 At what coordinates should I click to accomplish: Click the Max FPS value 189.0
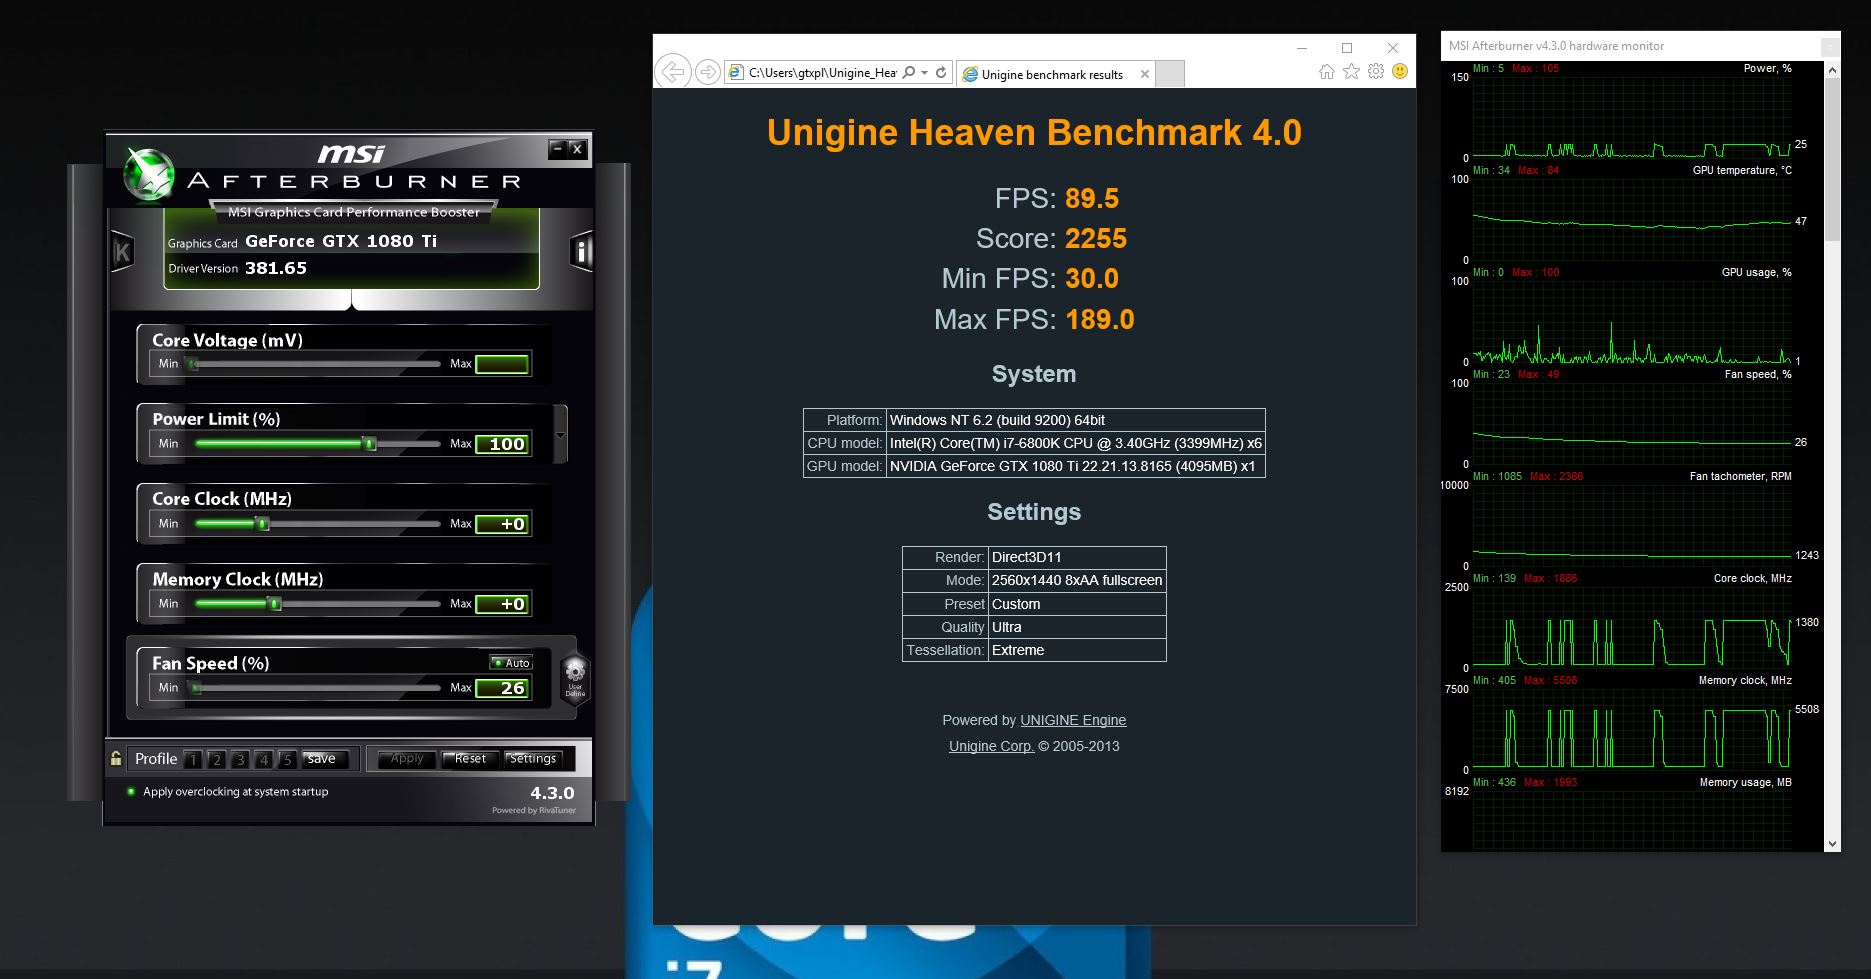[1100, 320]
